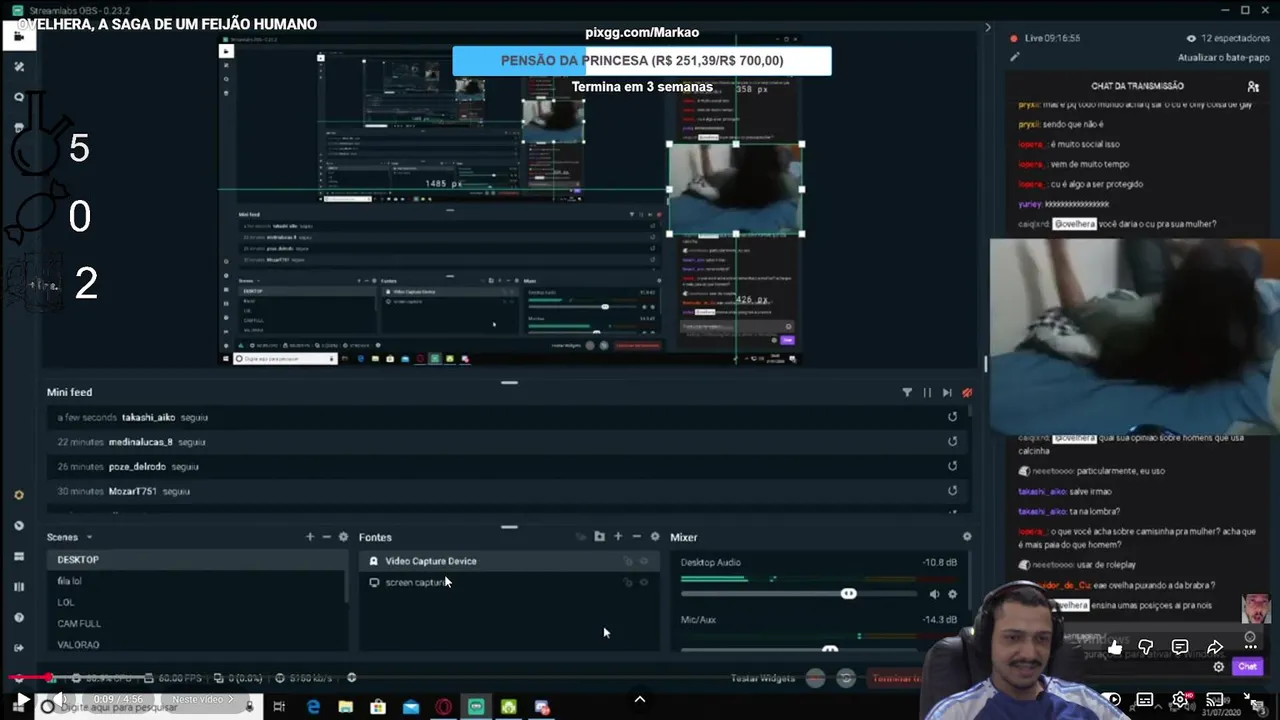Open the Mini feed filter menu

pos(907,393)
